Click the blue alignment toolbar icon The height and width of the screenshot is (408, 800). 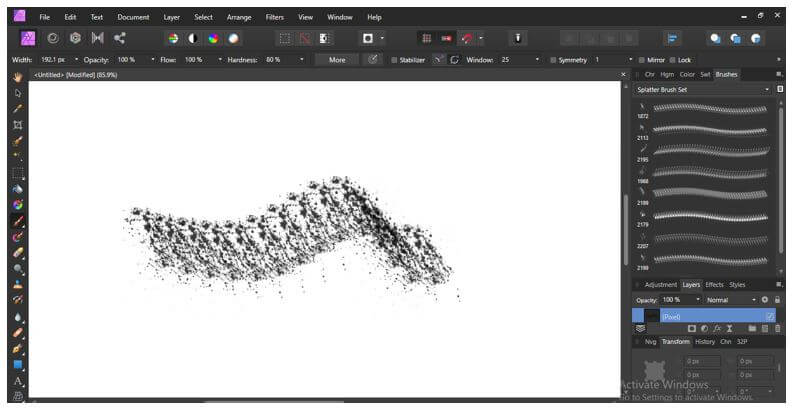(x=672, y=38)
